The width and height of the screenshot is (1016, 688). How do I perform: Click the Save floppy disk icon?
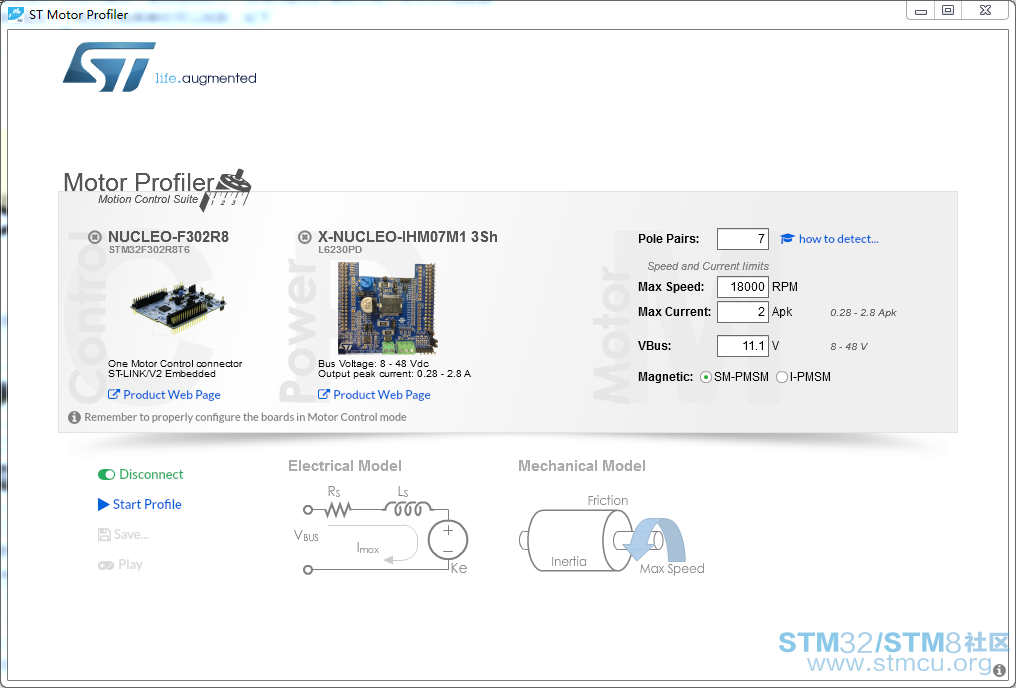(x=104, y=534)
